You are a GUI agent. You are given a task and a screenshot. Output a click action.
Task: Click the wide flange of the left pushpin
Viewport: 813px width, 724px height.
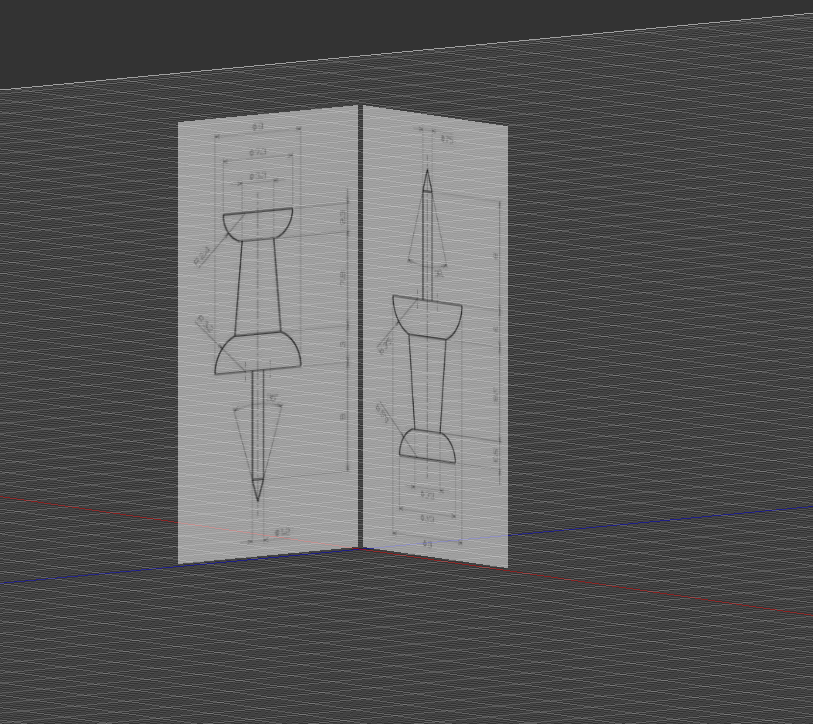point(258,354)
